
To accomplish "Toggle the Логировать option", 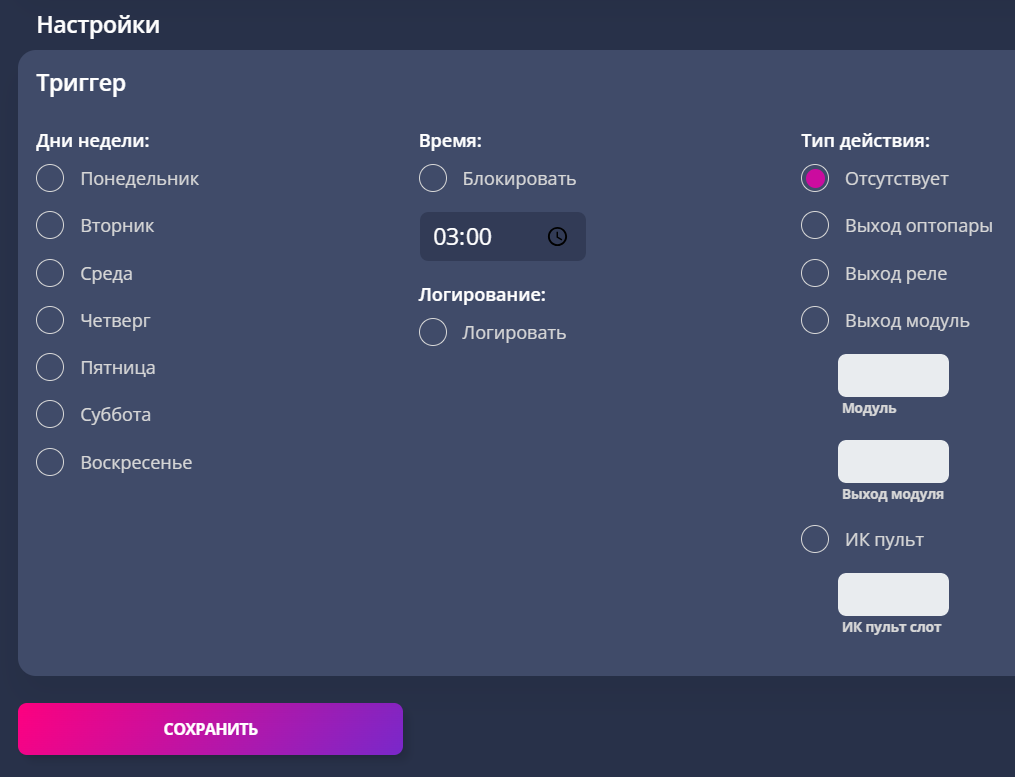I will coord(433,332).
